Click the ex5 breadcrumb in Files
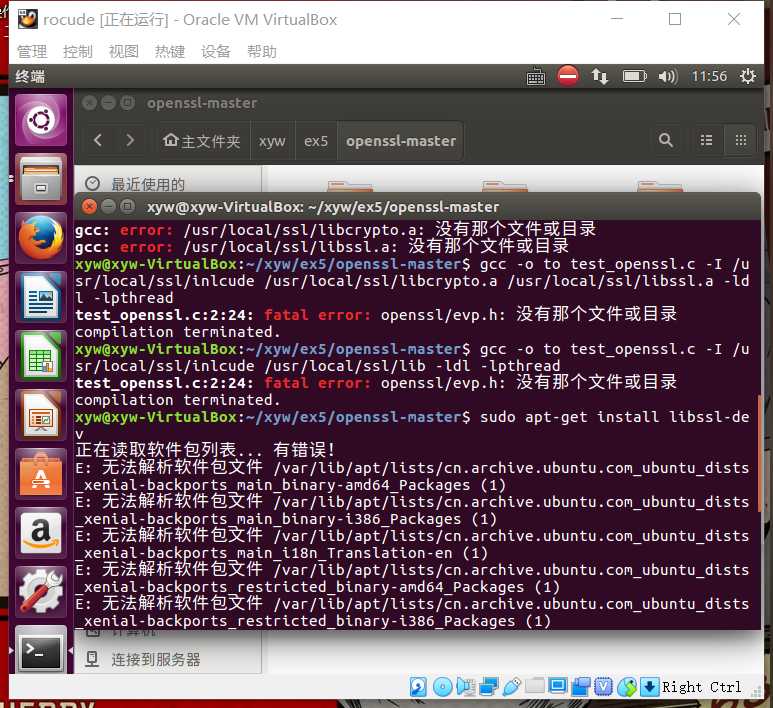Screen dimensions: 773x708 316,141
